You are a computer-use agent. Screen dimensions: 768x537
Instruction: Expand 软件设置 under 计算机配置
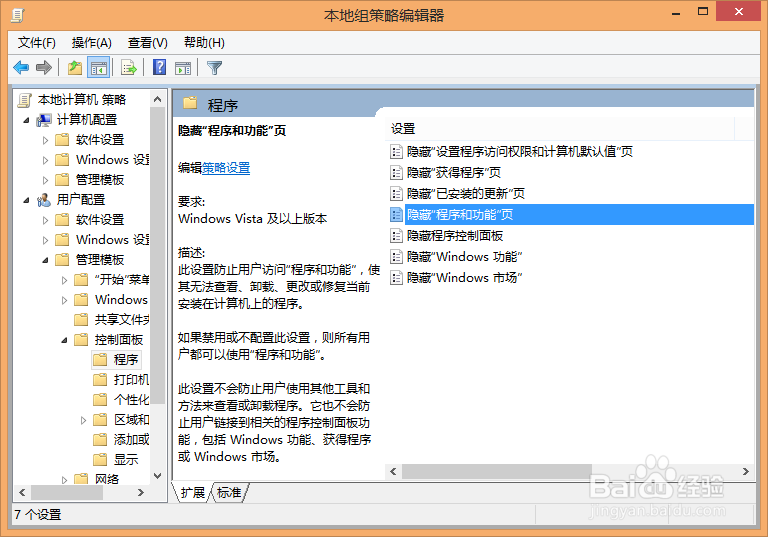[45, 140]
